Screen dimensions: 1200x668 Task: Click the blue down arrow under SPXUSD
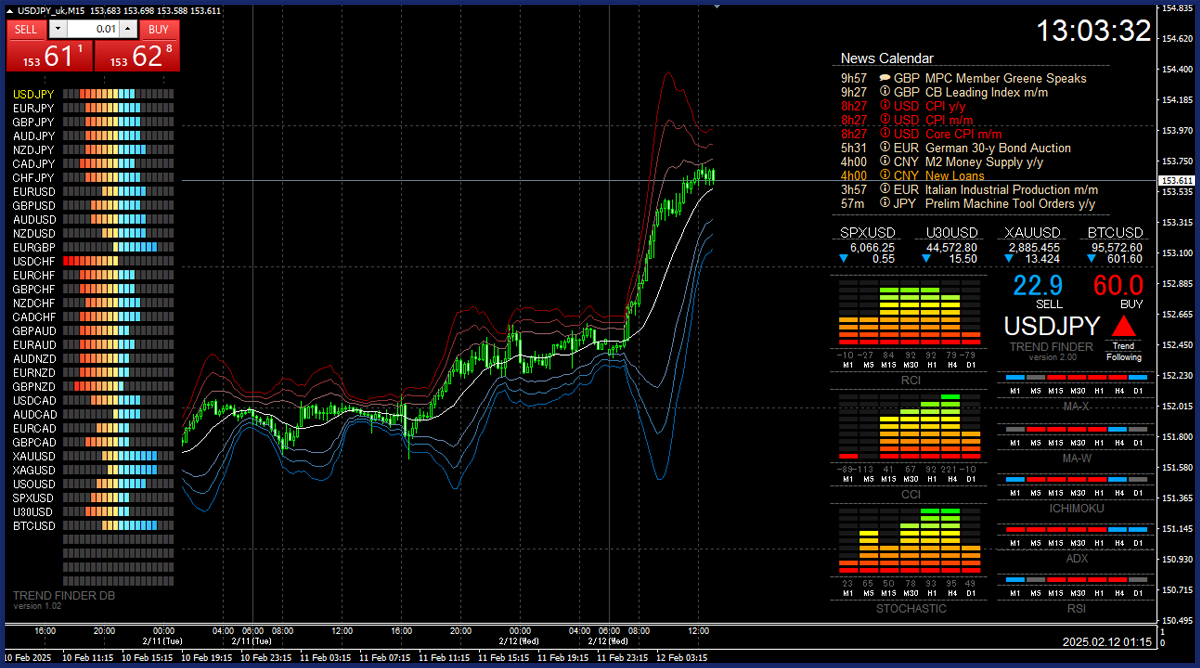843,258
